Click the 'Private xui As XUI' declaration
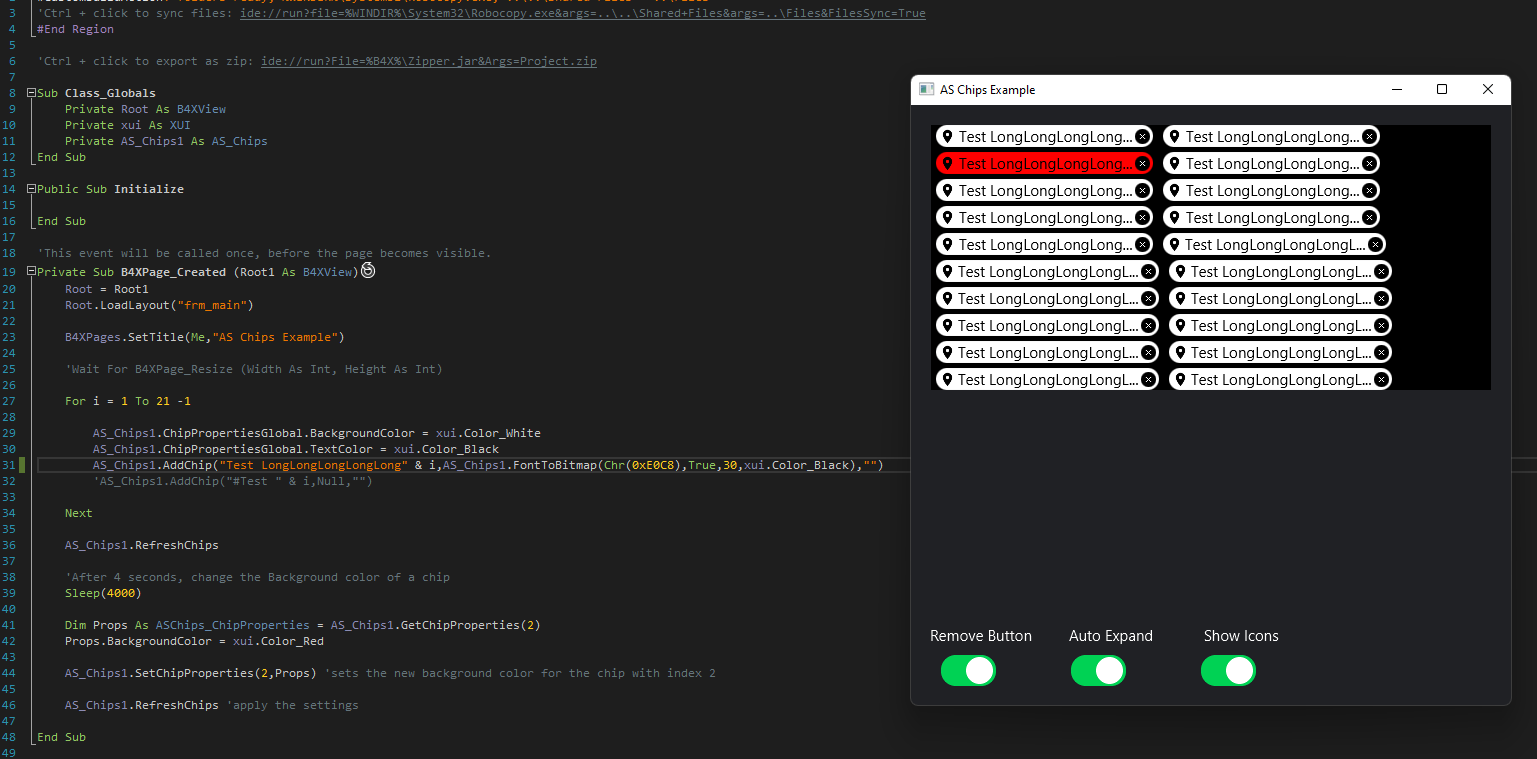The image size is (1537, 759). pos(128,125)
